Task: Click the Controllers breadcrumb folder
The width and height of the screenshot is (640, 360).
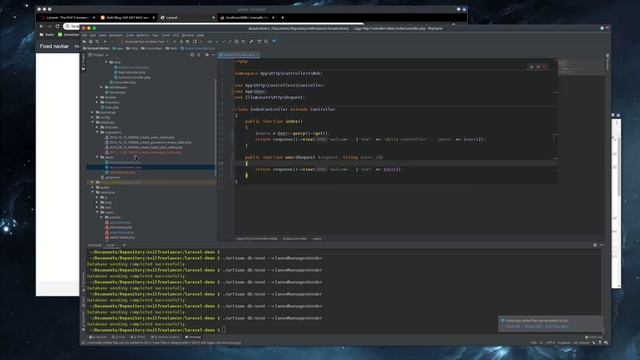Action: [x=151, y=48]
